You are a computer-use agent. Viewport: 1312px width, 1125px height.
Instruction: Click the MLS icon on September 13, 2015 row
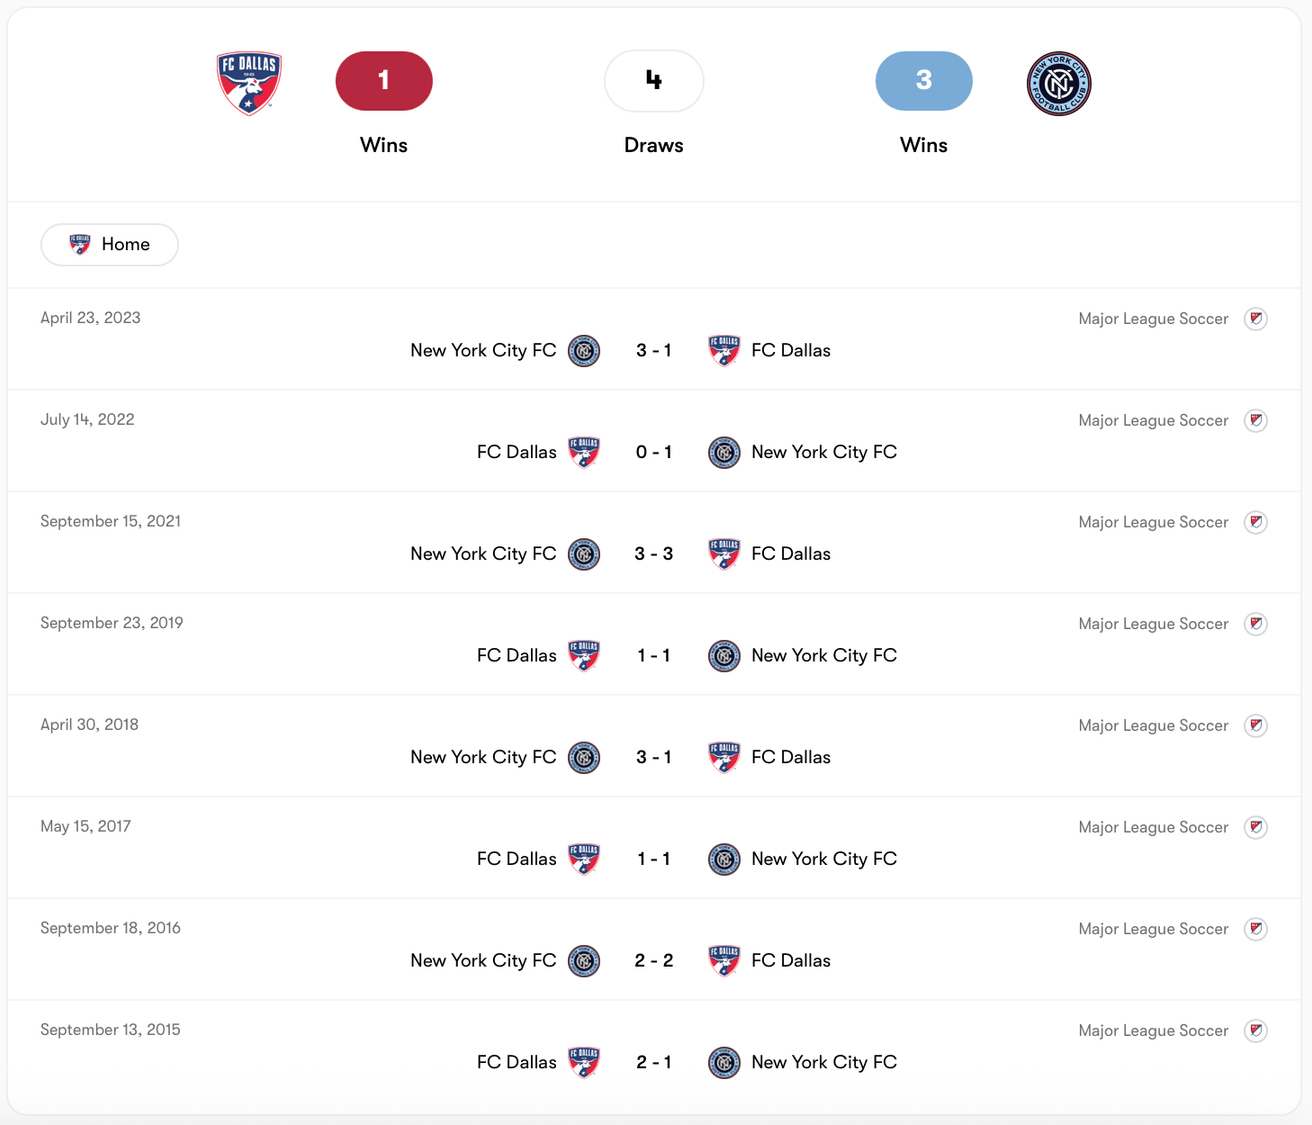click(x=1256, y=1031)
